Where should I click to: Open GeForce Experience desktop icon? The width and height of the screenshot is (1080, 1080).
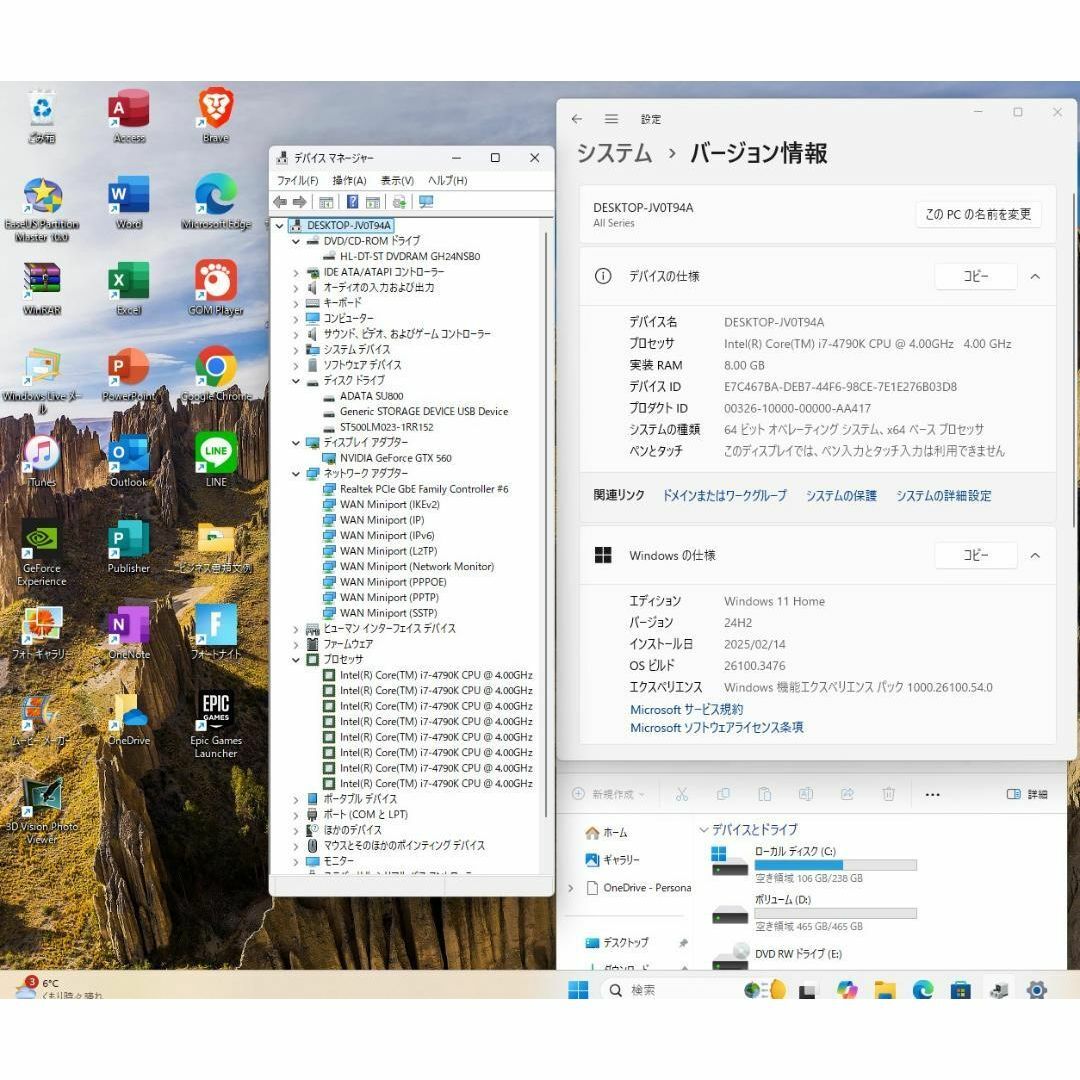[x=42, y=553]
